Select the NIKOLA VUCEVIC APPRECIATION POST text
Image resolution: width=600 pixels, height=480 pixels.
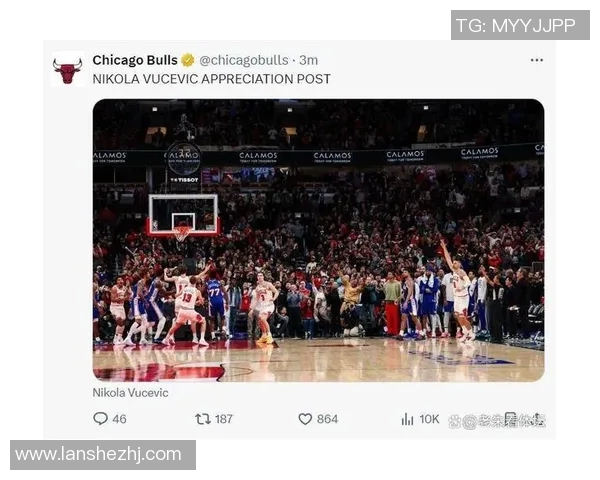[212, 79]
